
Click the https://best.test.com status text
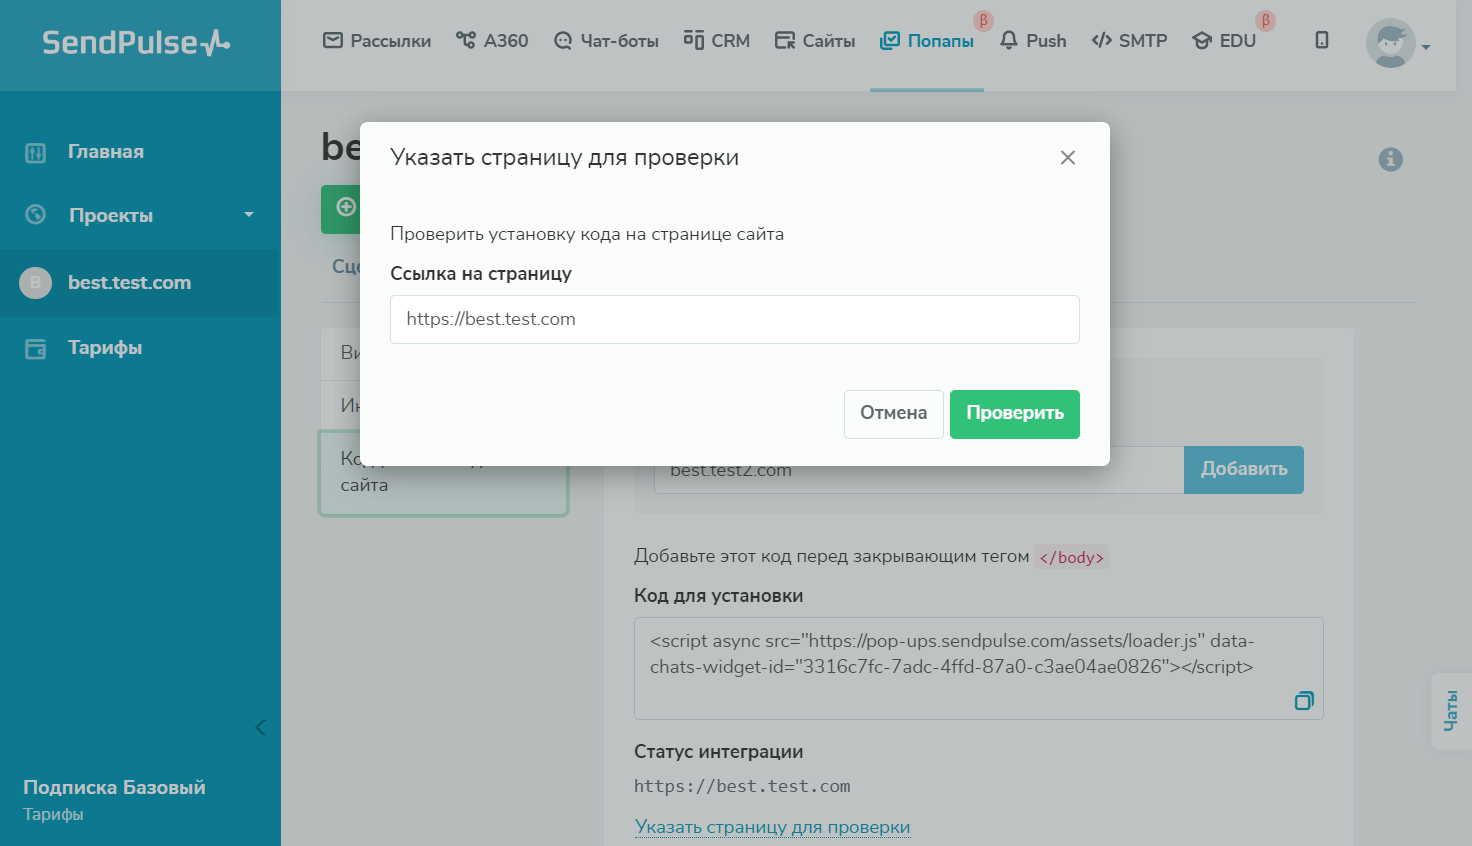[x=742, y=786]
